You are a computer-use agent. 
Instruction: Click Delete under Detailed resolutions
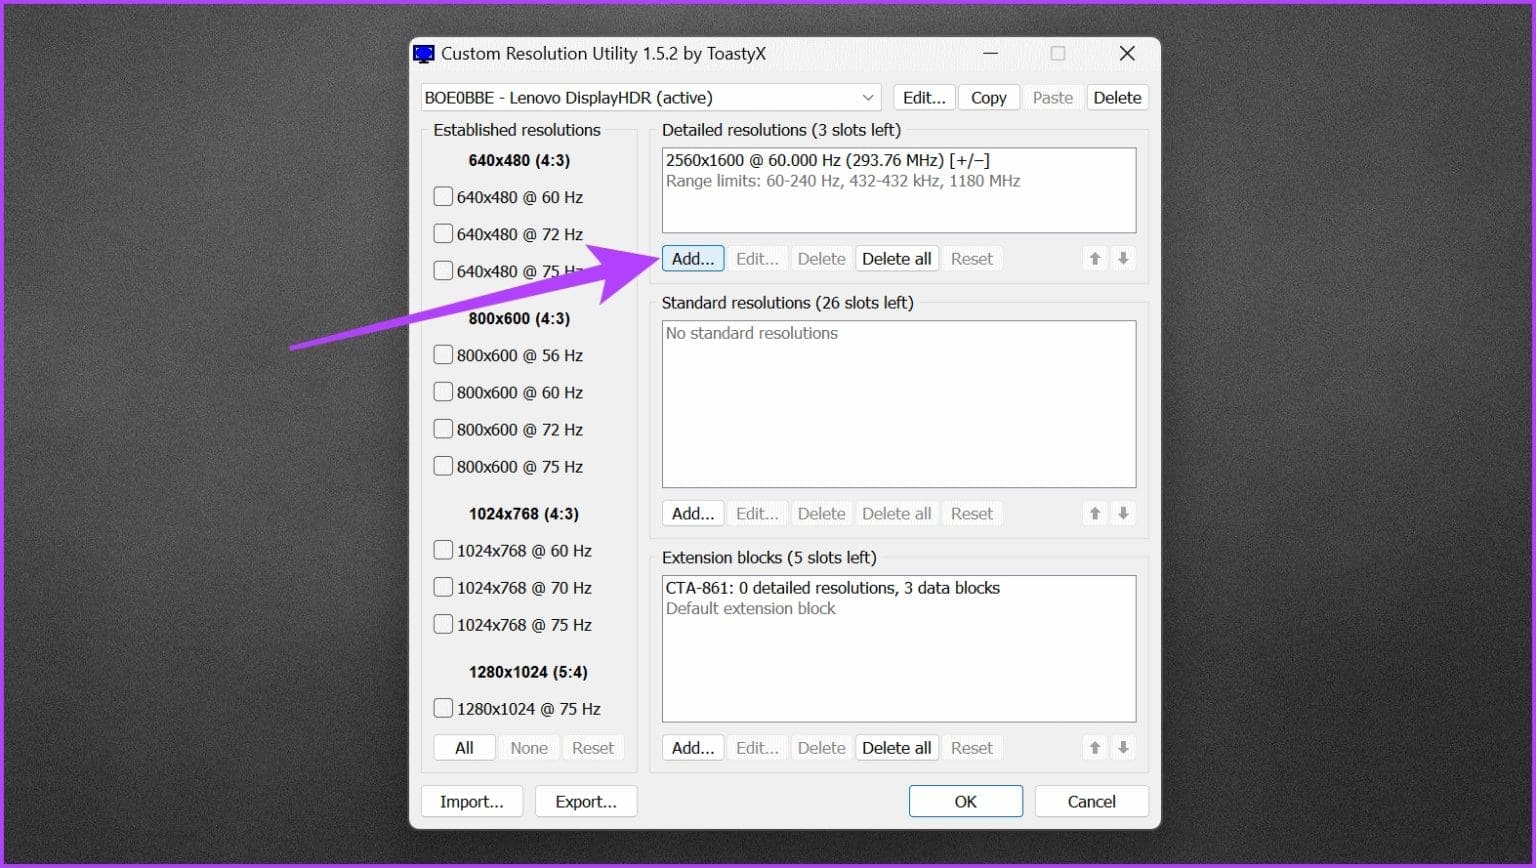[x=821, y=259]
